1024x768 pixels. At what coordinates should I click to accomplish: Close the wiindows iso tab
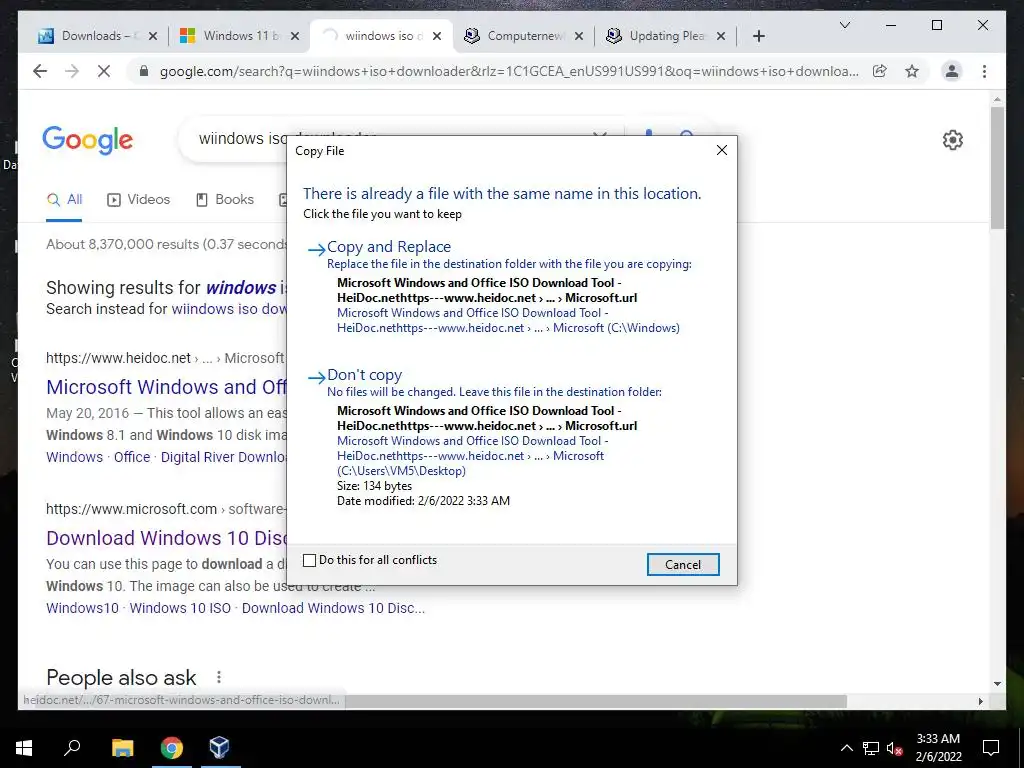tap(437, 36)
